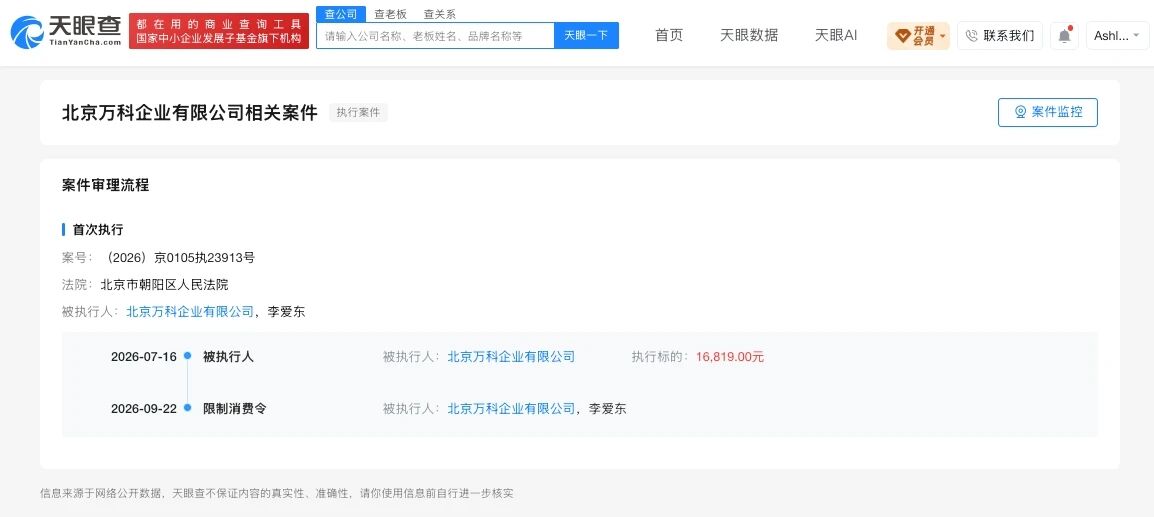1154x517 pixels.
Task: Open 北京万科企业有限公司 link in 限制消费令 row
Action: pyautogui.click(x=511, y=408)
